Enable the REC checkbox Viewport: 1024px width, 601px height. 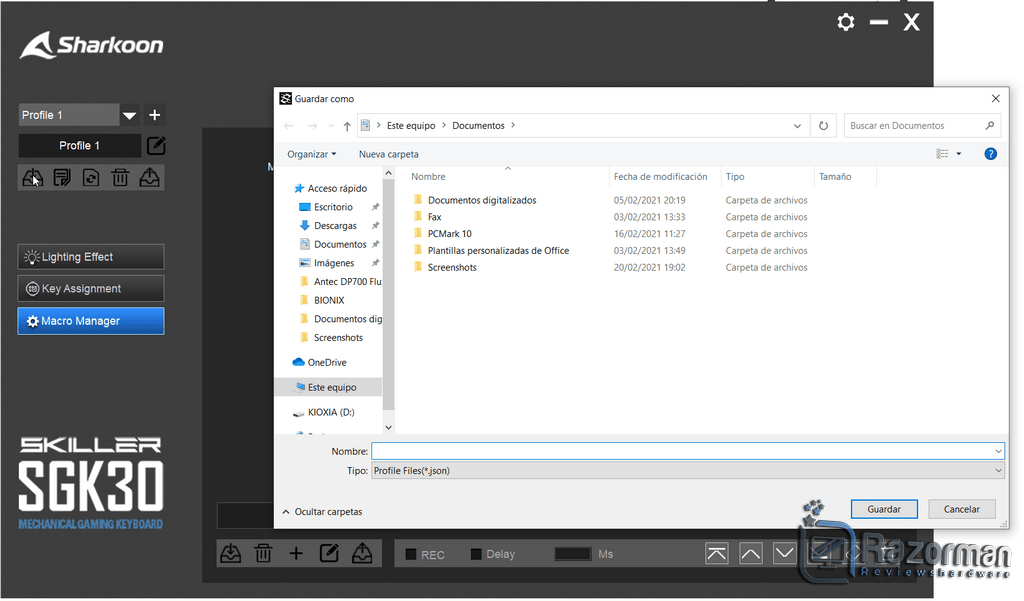click(411, 554)
